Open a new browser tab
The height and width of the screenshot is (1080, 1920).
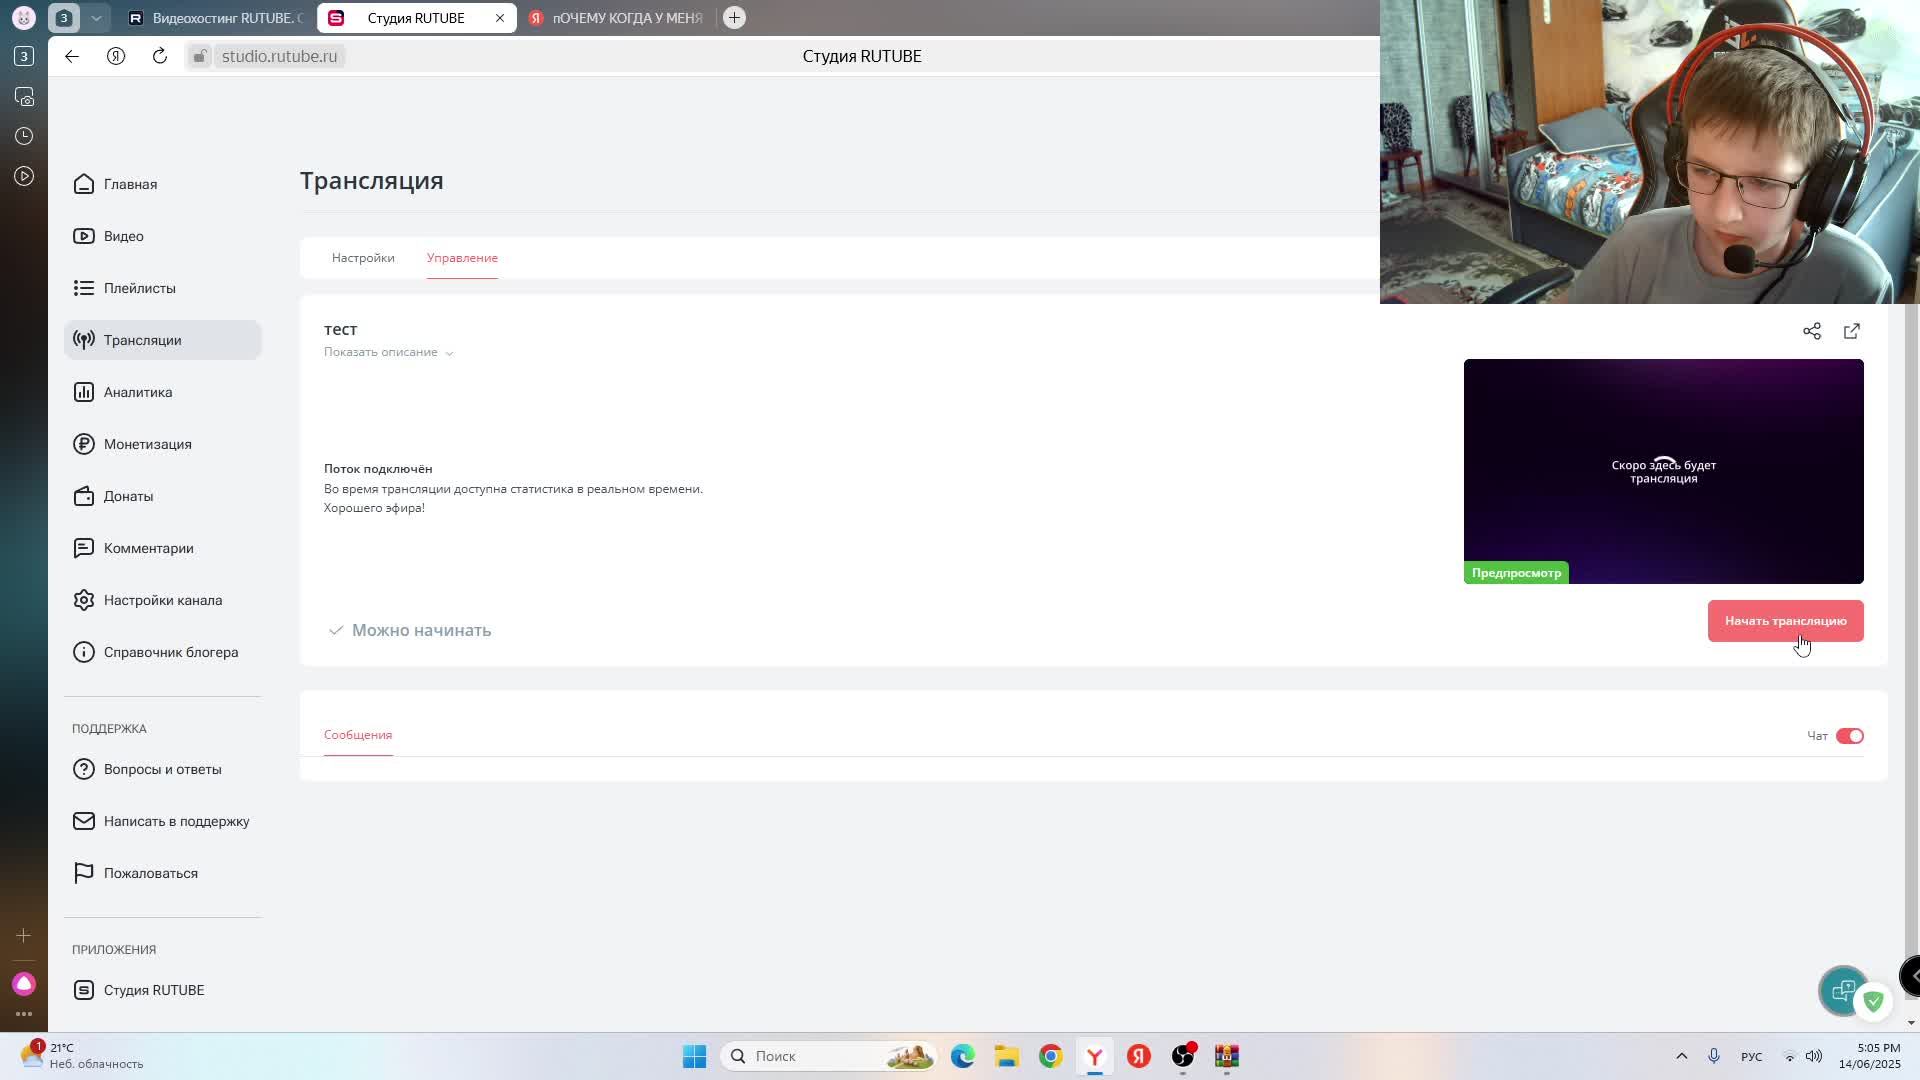tap(734, 18)
